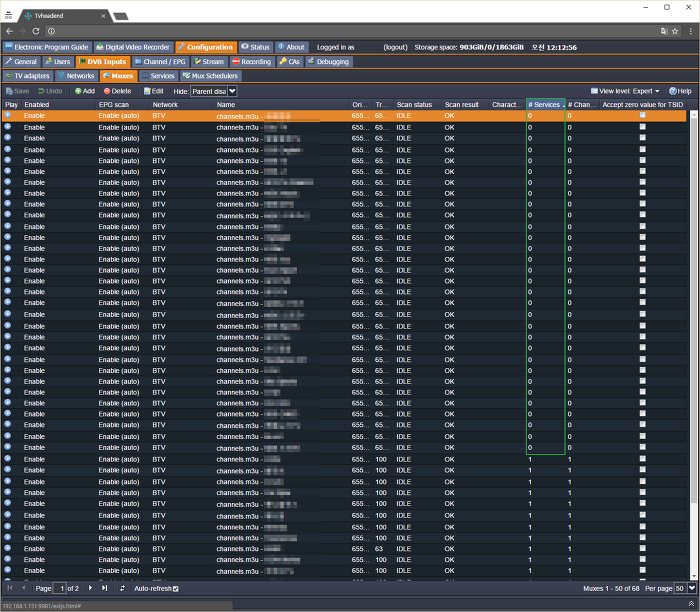The image size is (700, 612).
Task: Open the Services sub-tab
Action: point(158,76)
